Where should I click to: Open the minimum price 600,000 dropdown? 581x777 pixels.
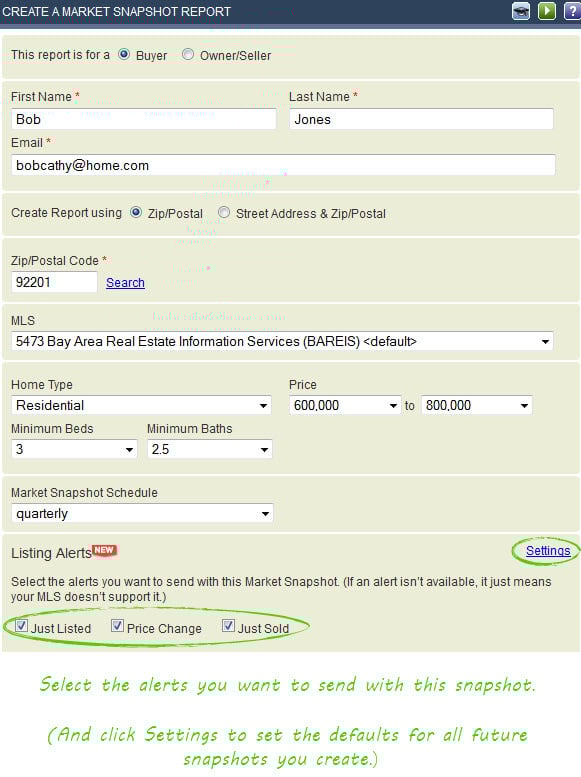(345, 405)
